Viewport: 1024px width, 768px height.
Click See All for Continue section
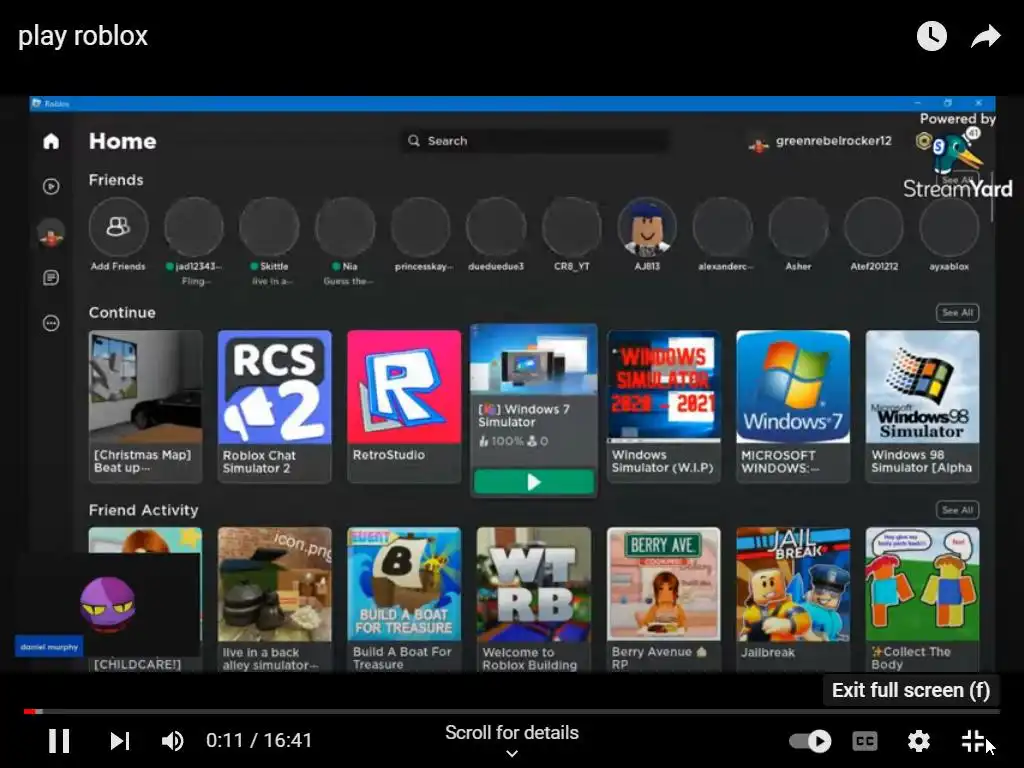[x=957, y=313]
